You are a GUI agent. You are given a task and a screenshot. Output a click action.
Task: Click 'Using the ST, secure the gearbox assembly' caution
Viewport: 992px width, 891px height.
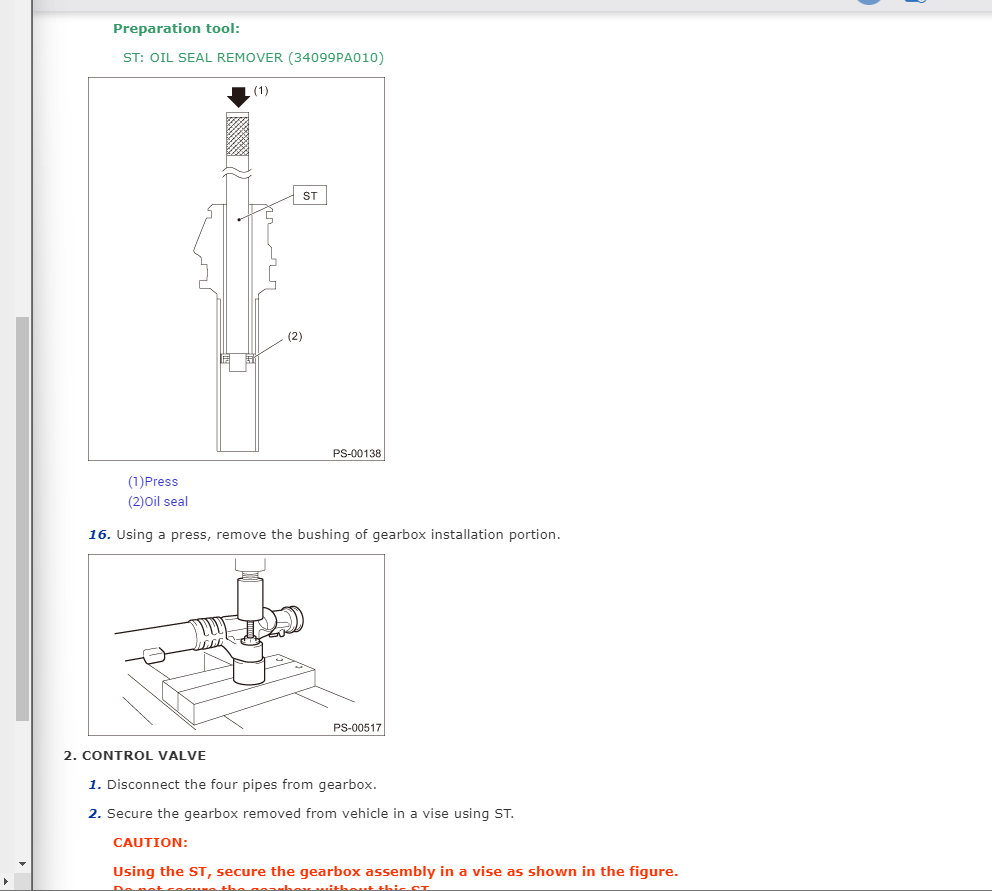(395, 871)
